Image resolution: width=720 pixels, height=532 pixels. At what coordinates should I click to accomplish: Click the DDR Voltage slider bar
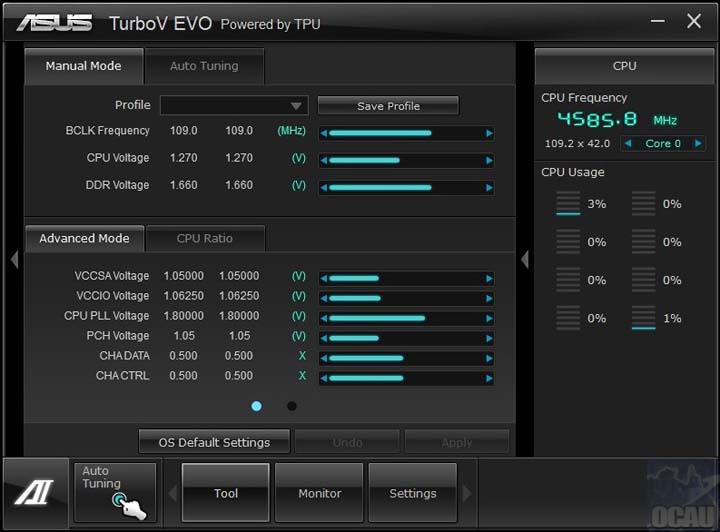[406, 188]
